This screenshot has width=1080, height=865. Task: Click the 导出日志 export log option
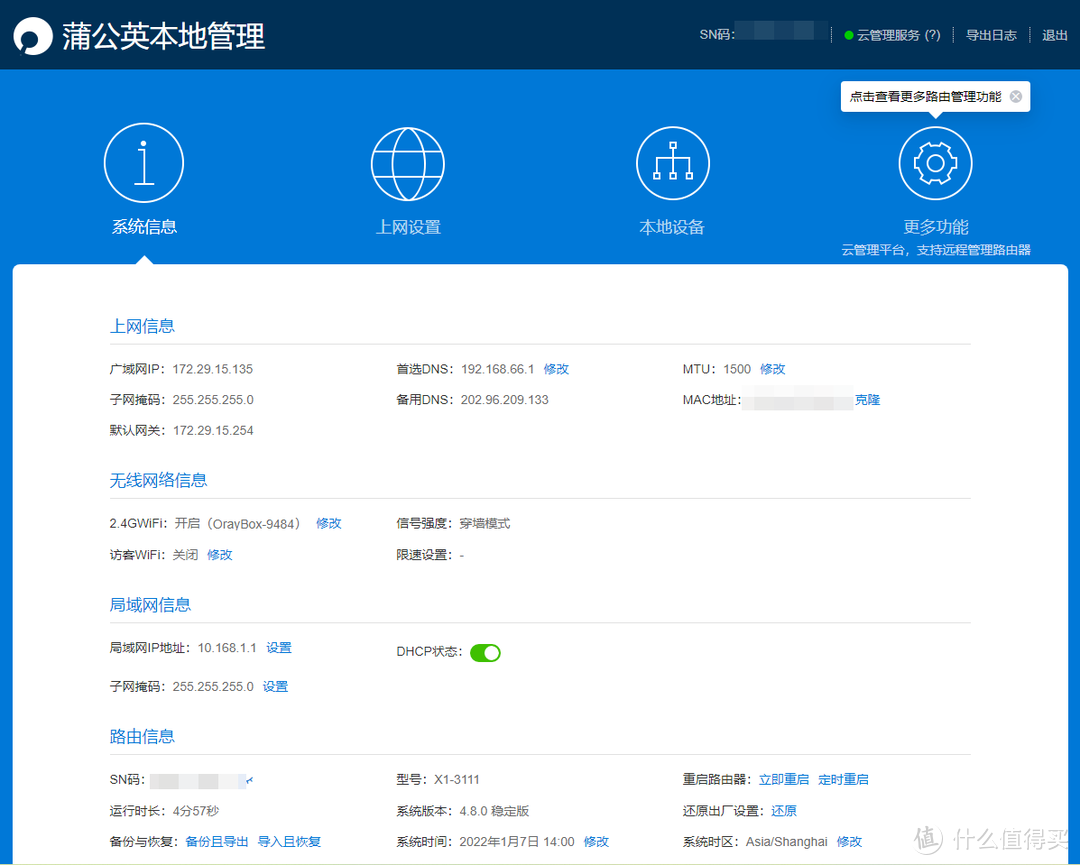[991, 34]
